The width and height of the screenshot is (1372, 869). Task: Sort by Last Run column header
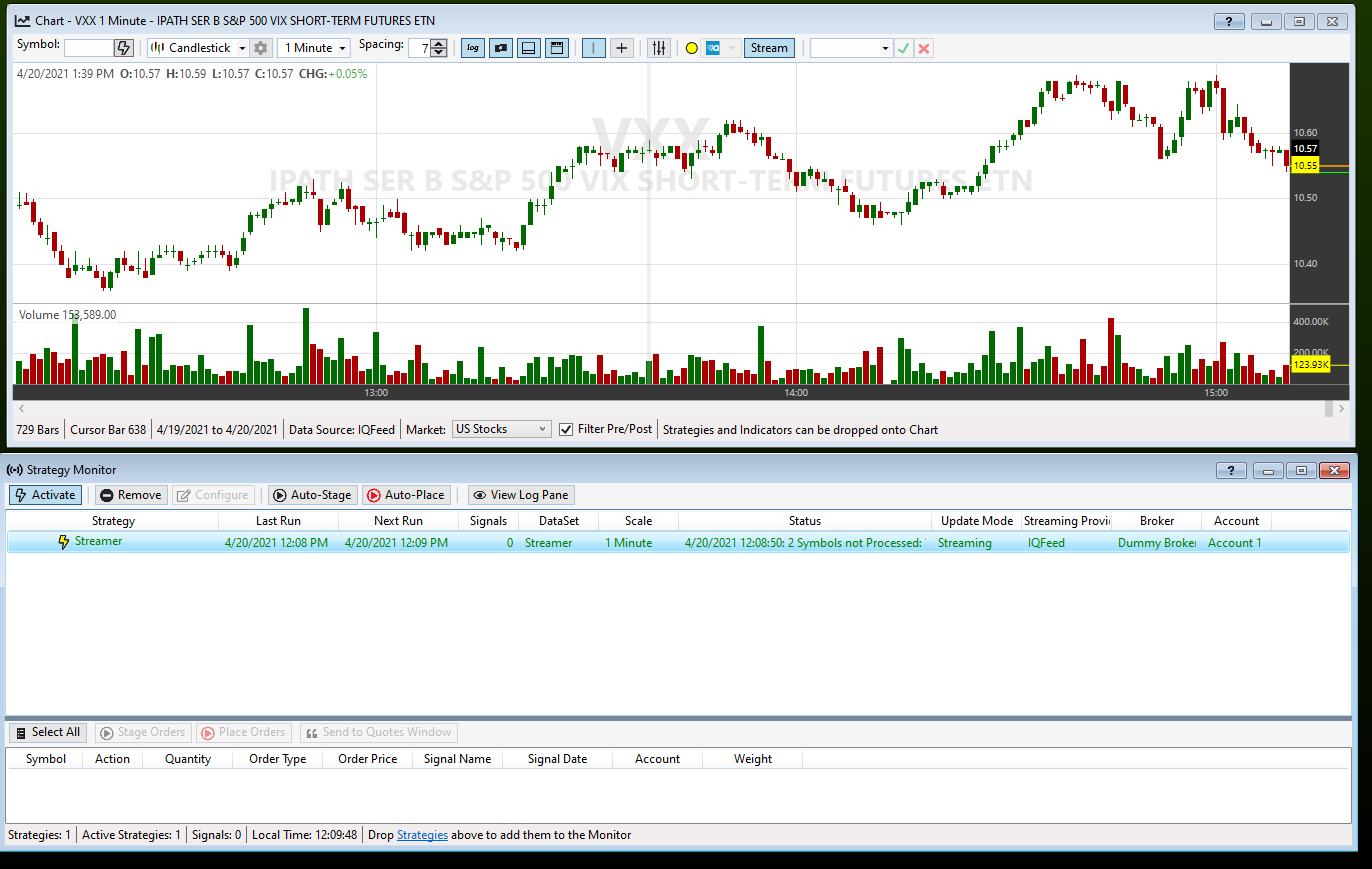(278, 521)
